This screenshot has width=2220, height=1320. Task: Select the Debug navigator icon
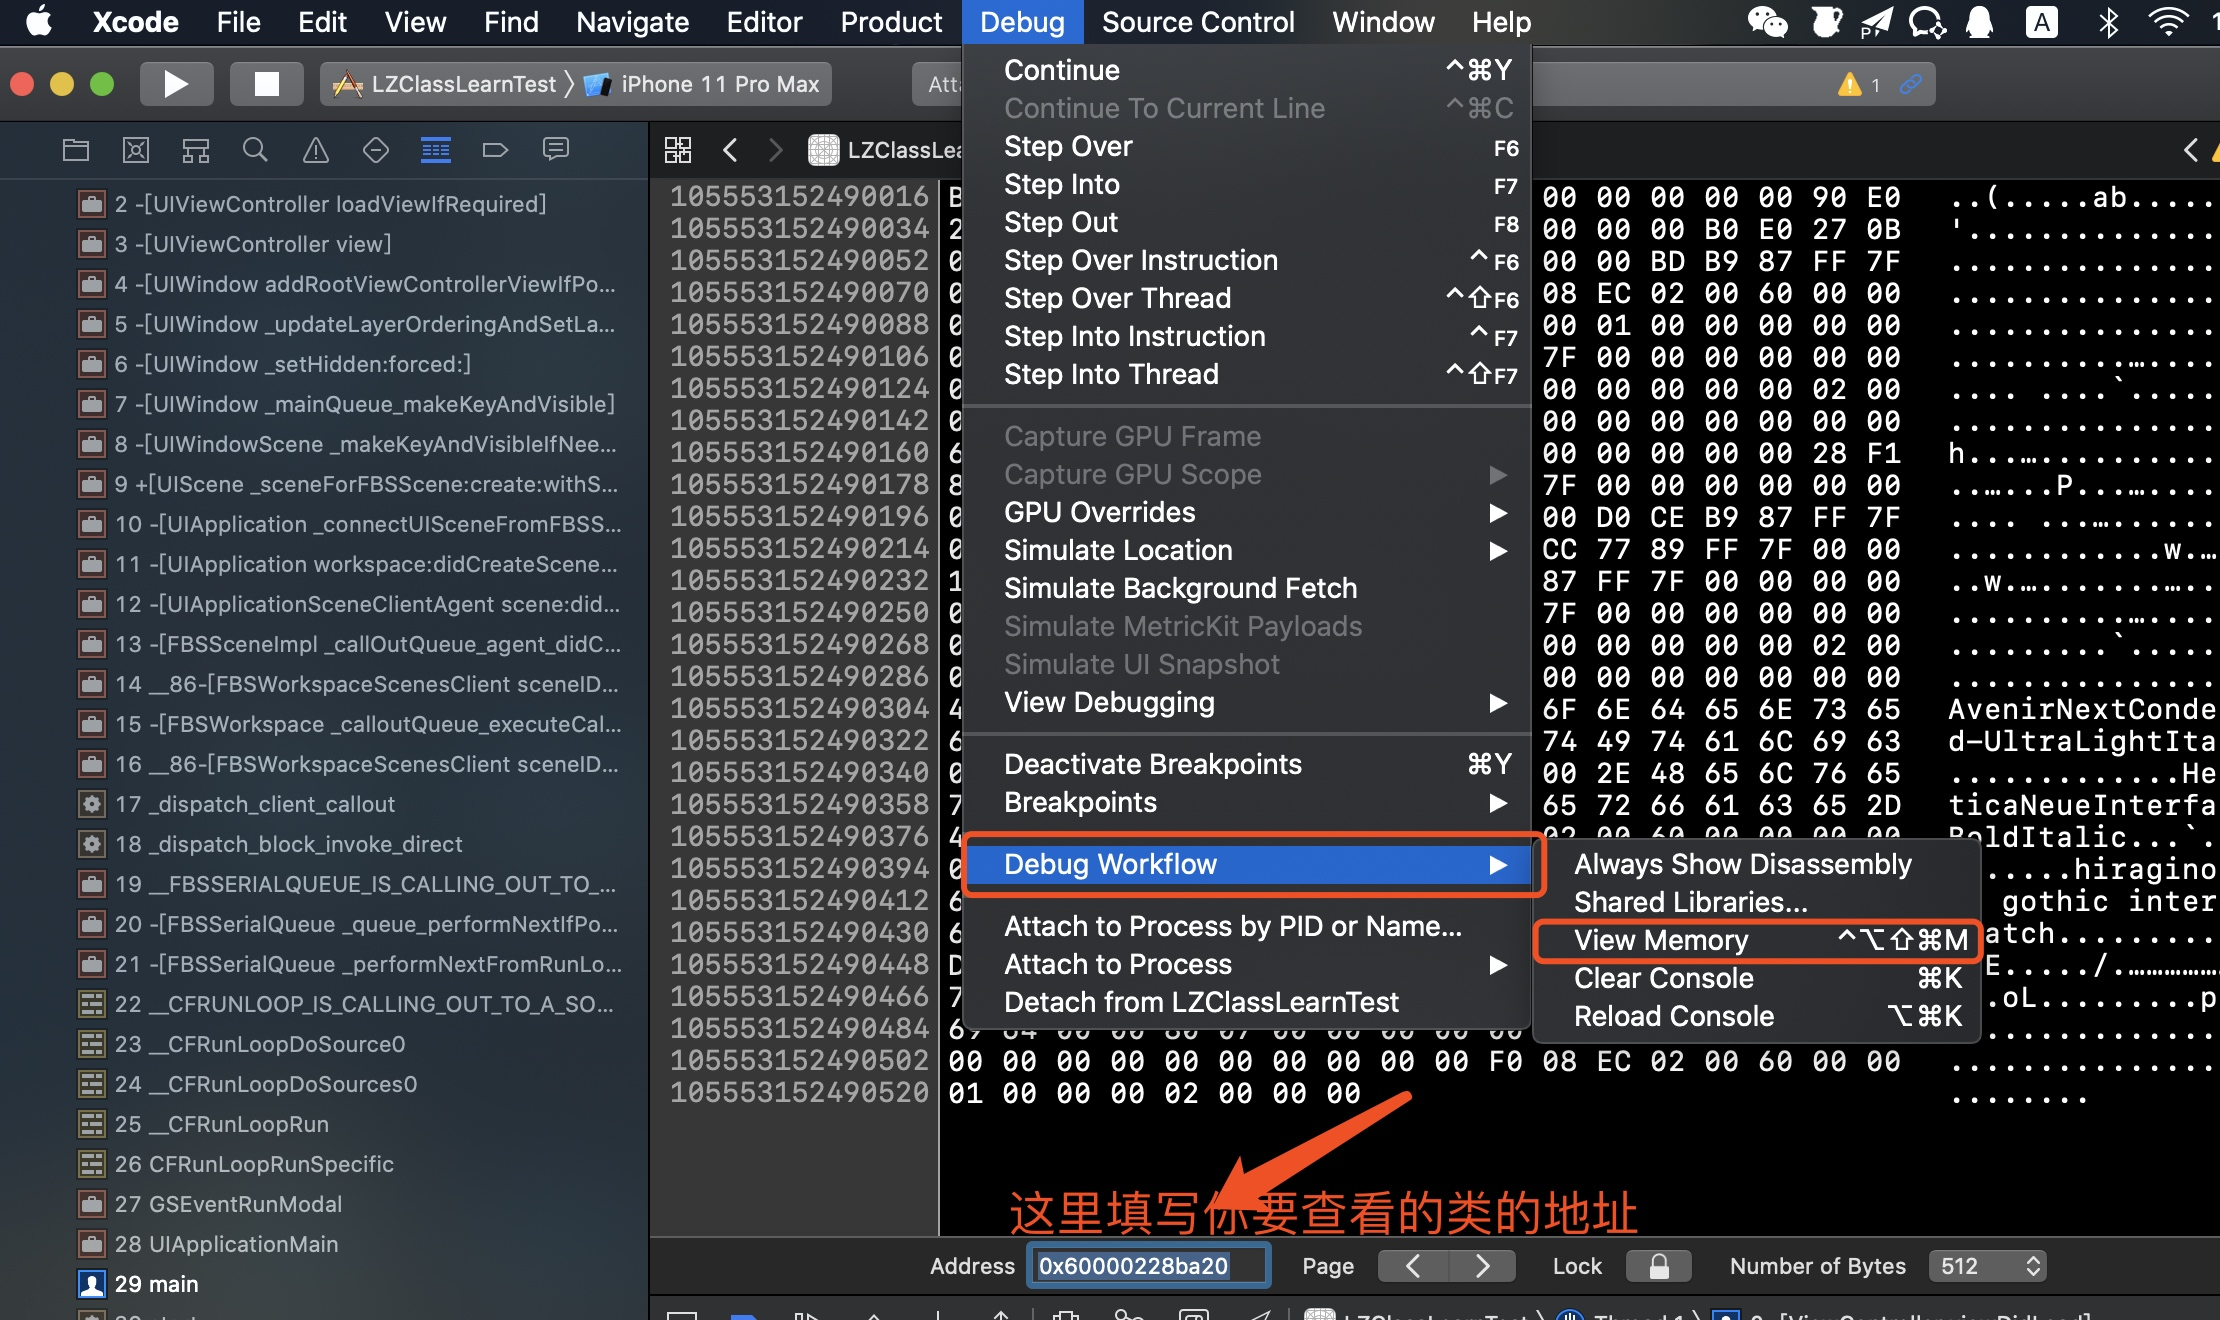[436, 150]
